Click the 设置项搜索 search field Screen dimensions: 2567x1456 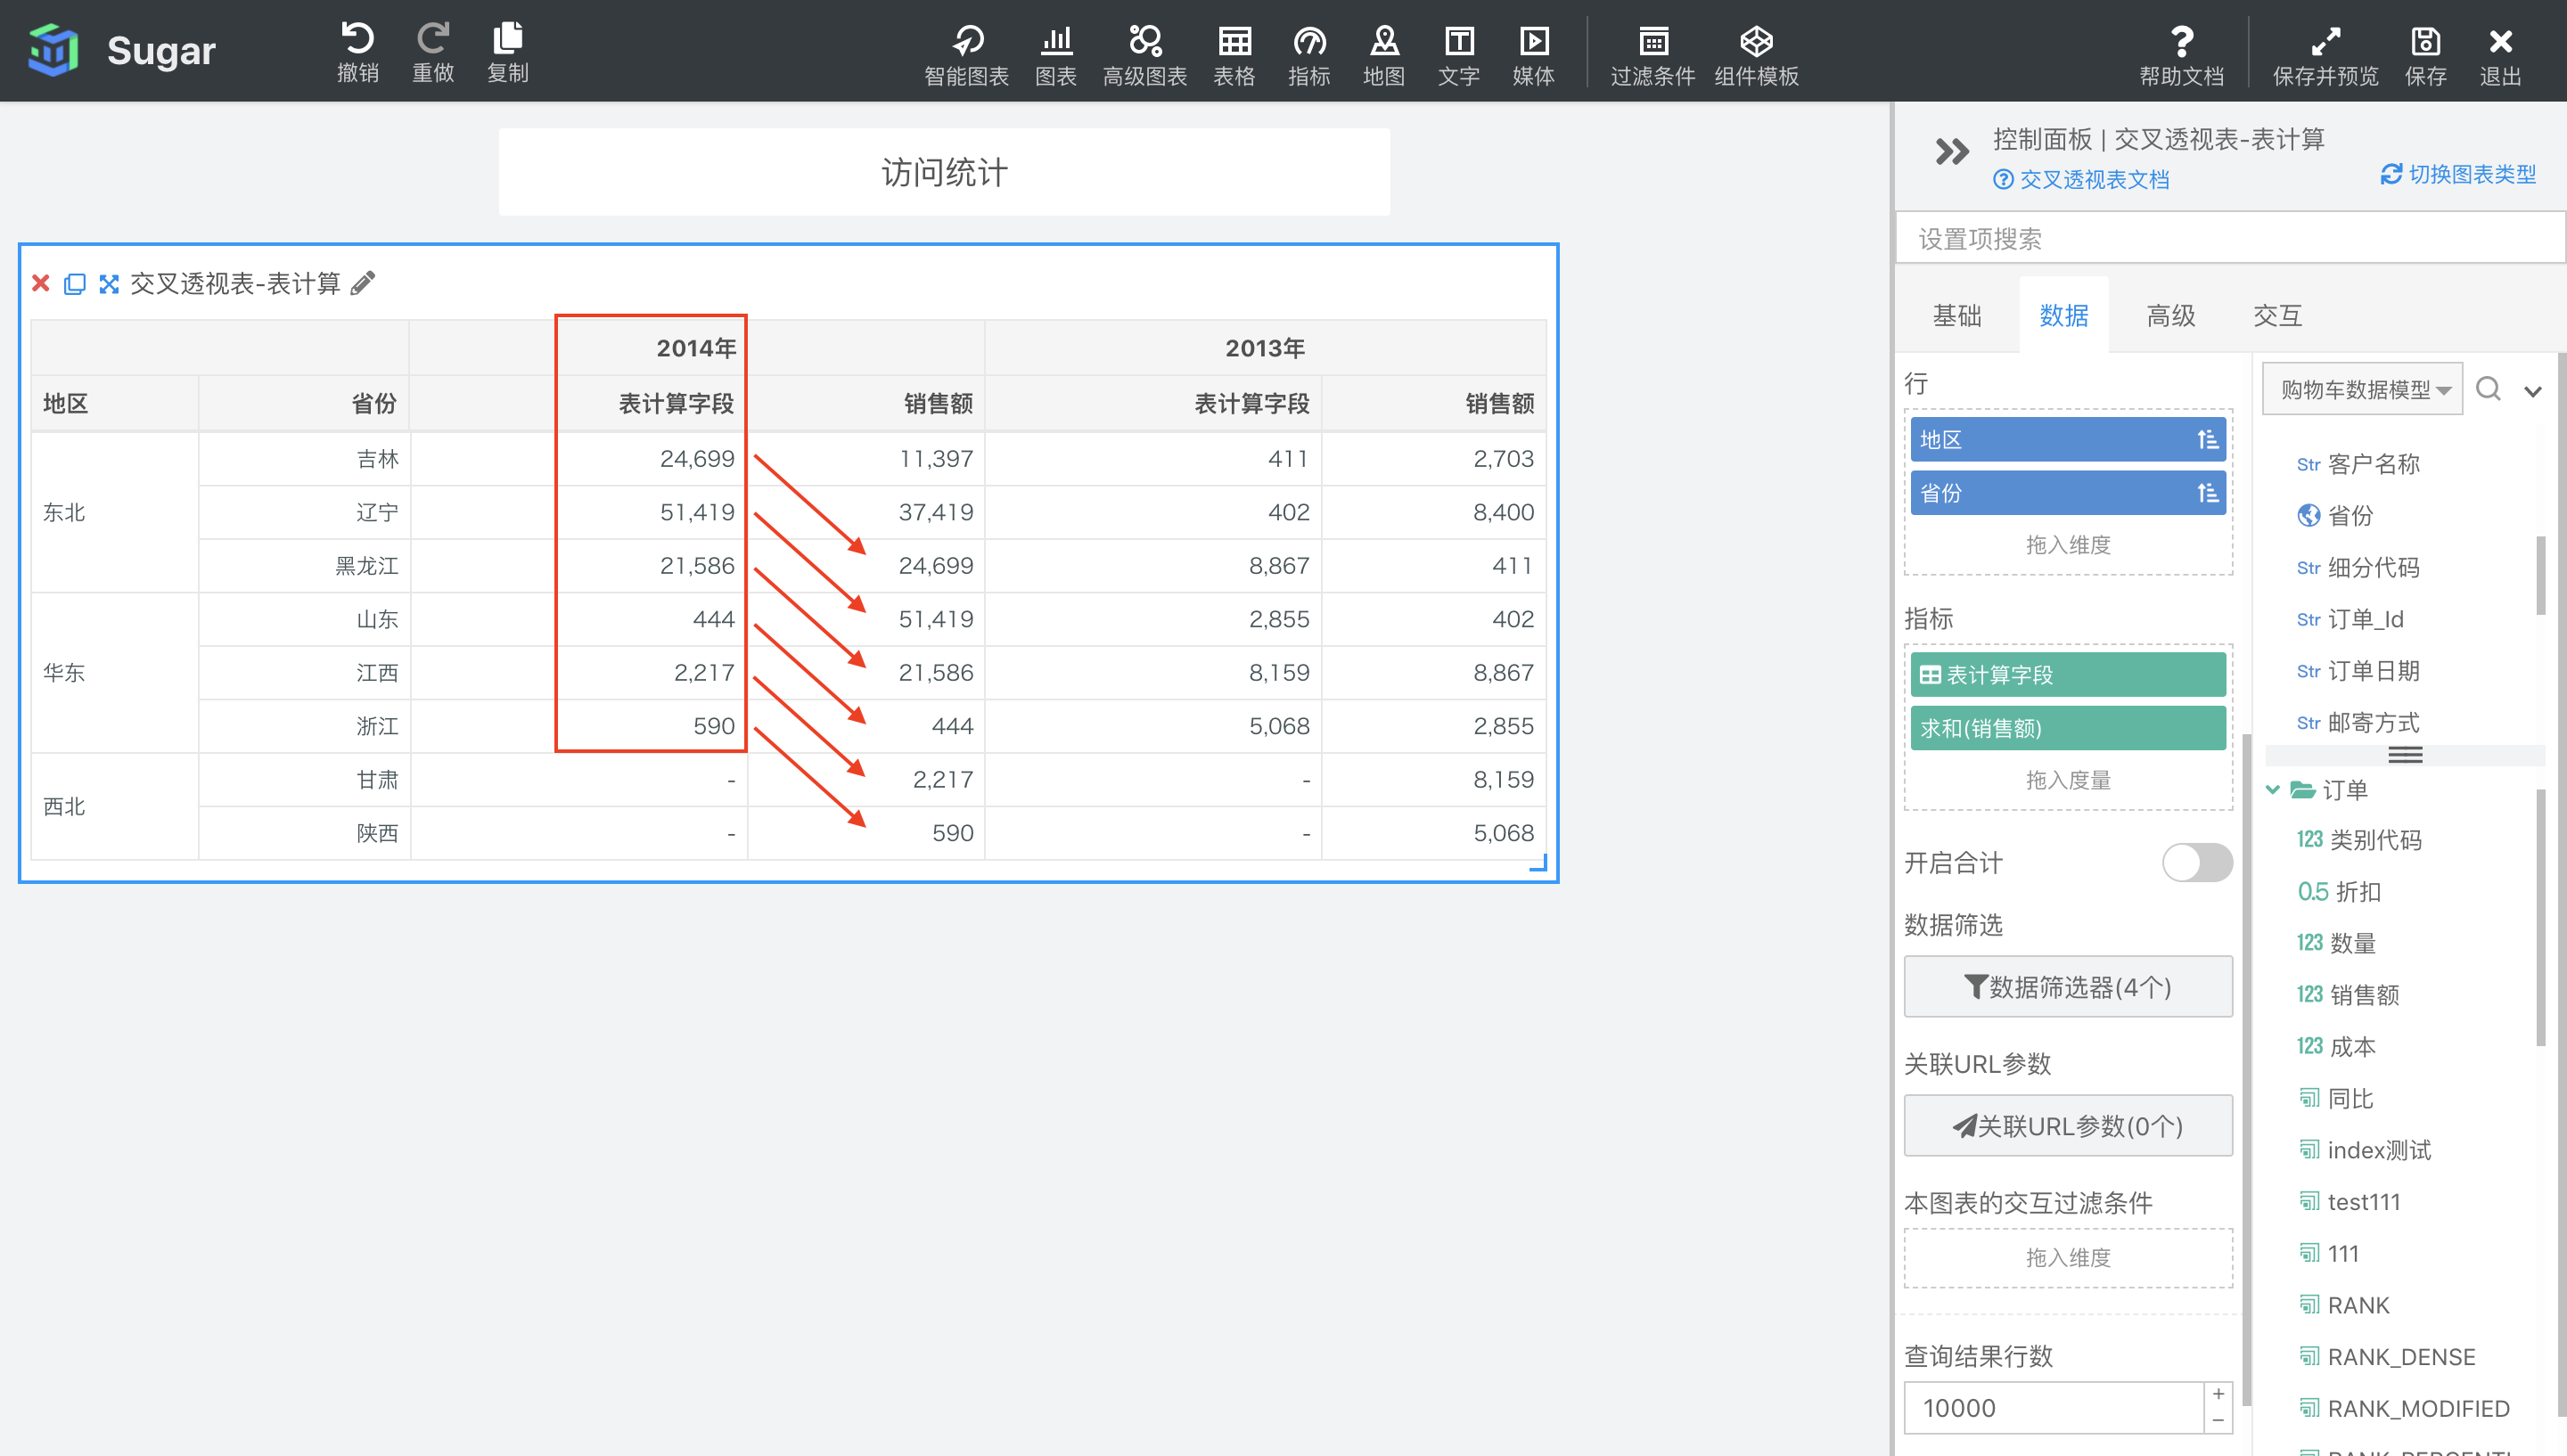point(2230,238)
